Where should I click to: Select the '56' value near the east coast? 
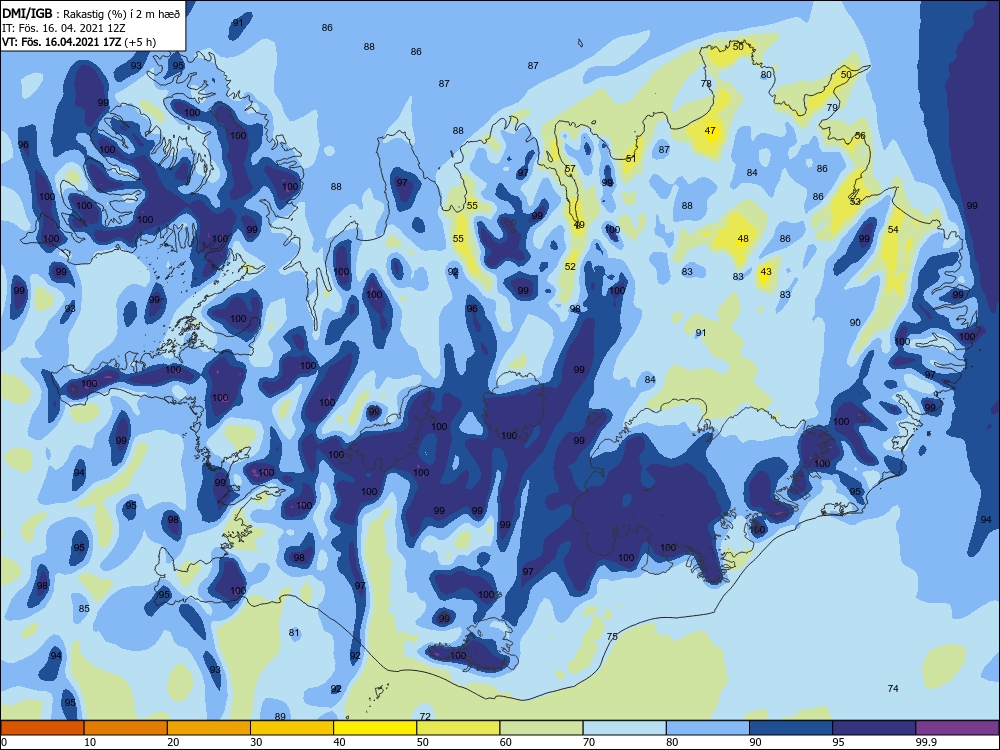[x=860, y=136]
